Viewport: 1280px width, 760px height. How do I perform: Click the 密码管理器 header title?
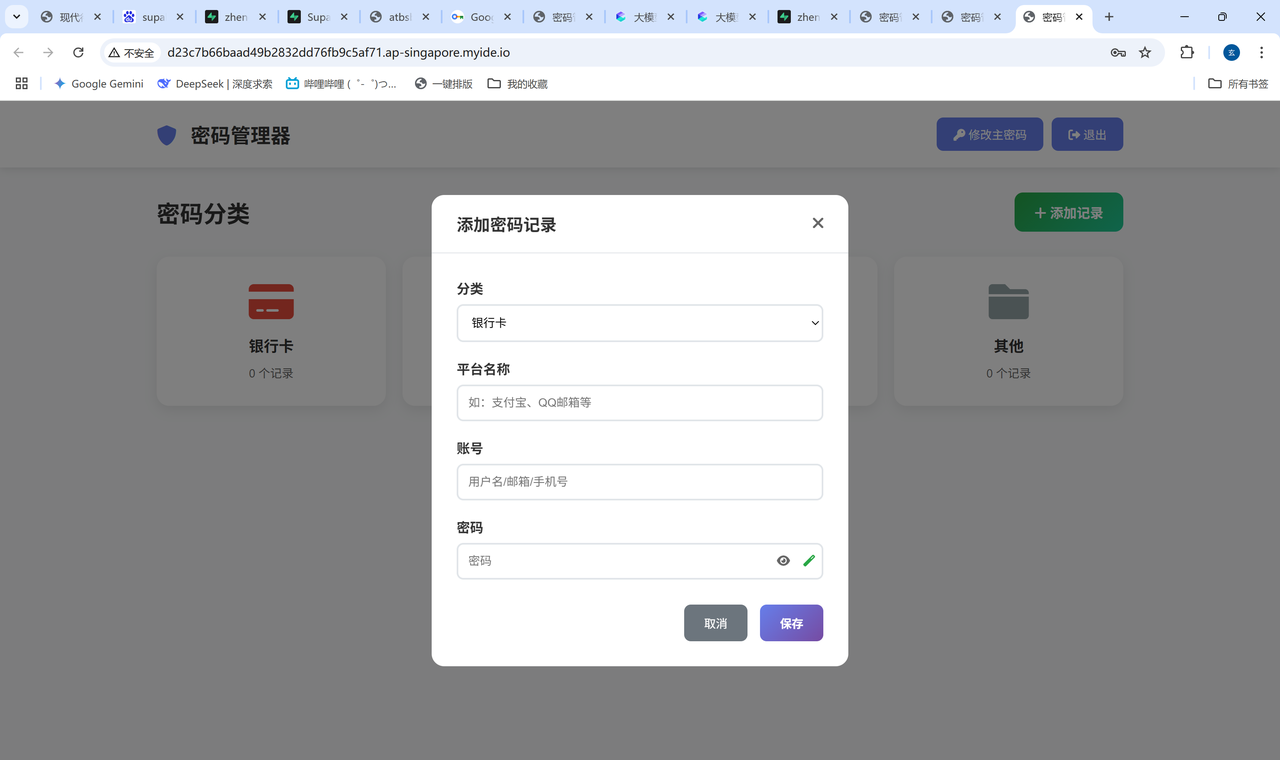[240, 136]
